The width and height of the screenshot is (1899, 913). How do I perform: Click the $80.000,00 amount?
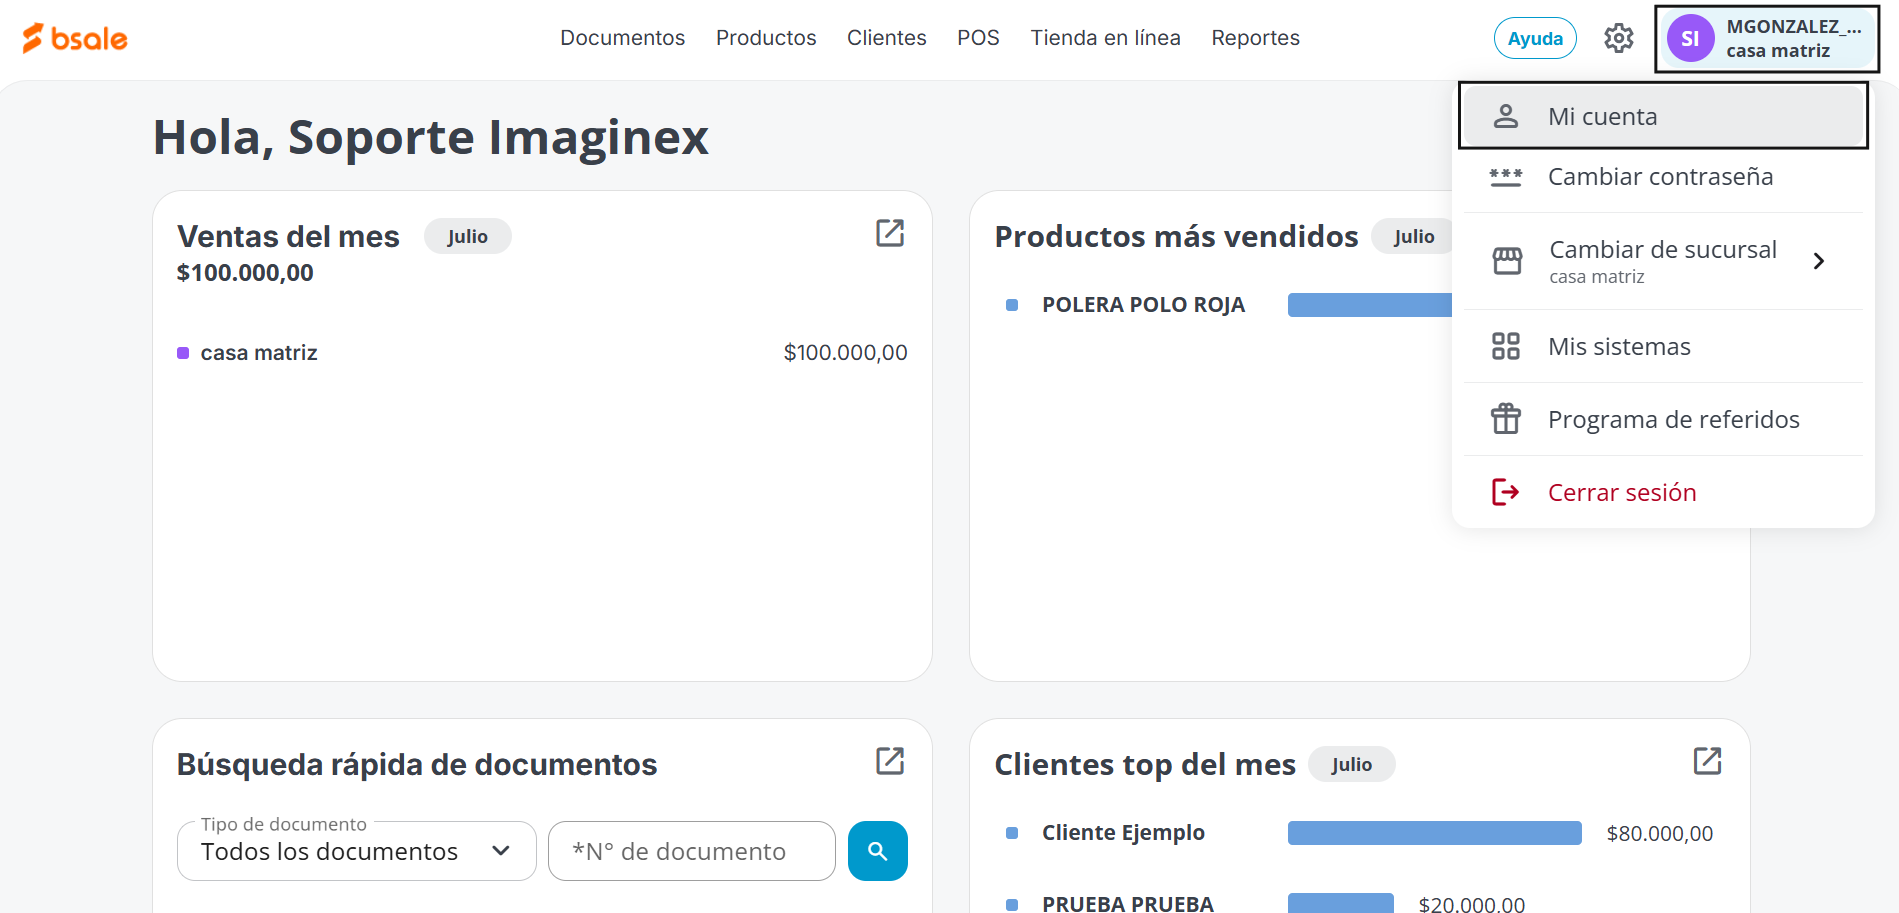tap(1660, 833)
